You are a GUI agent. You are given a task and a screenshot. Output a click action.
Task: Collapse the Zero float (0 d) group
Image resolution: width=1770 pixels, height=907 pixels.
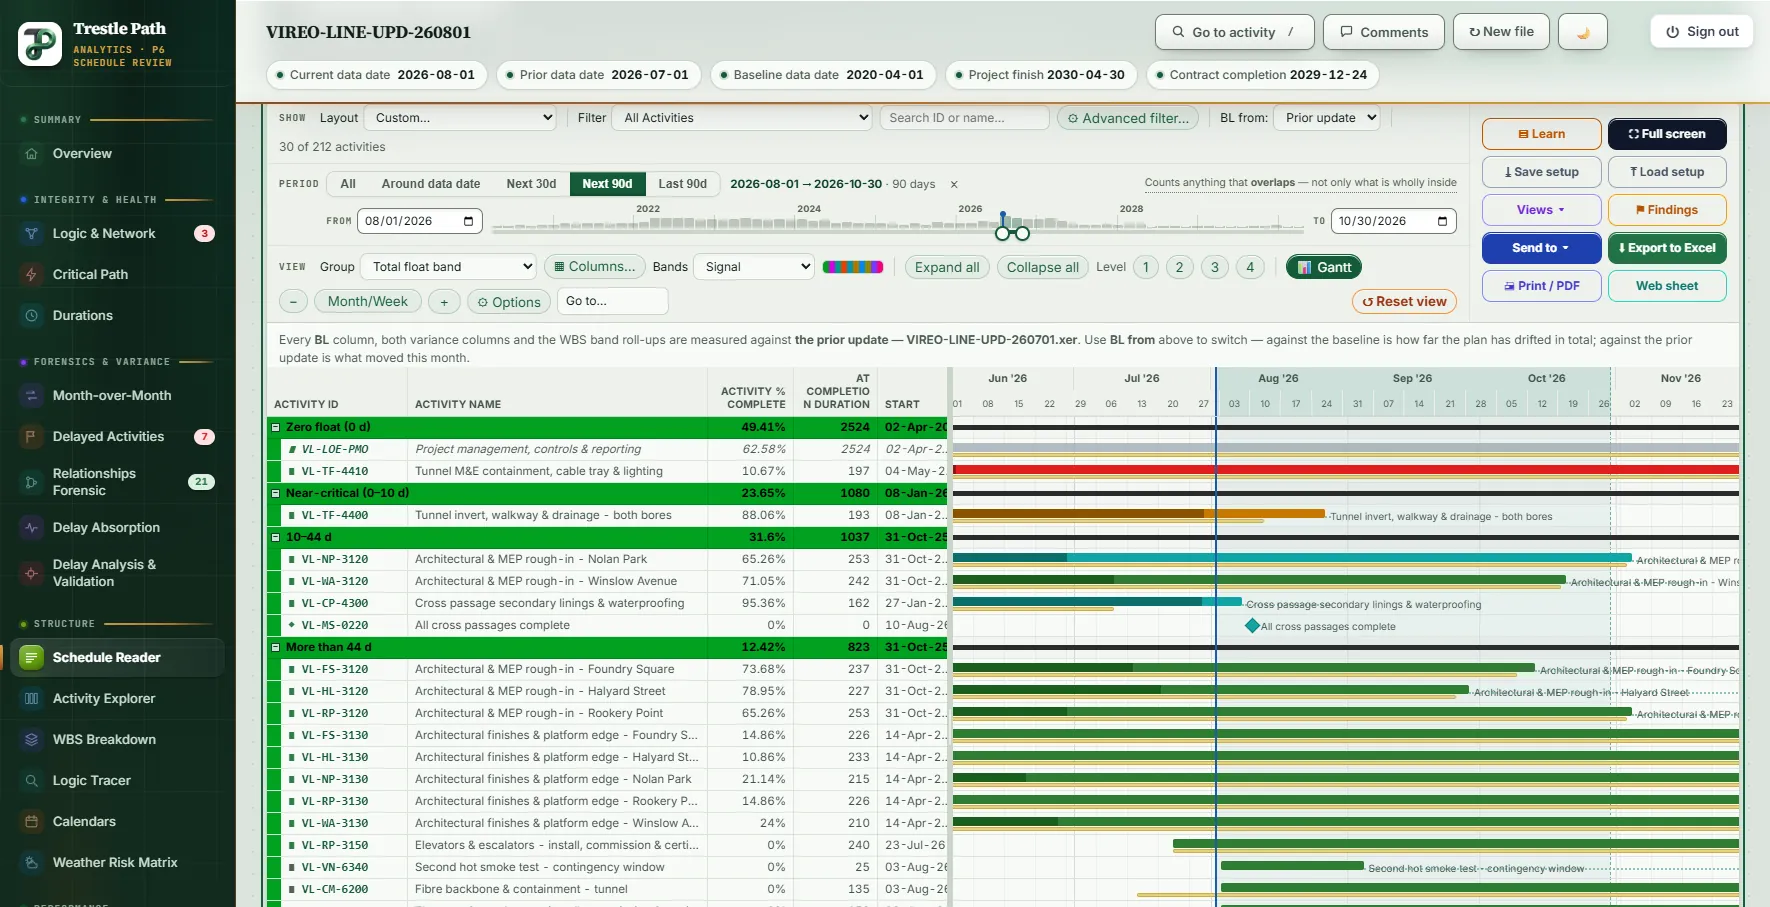click(x=275, y=427)
